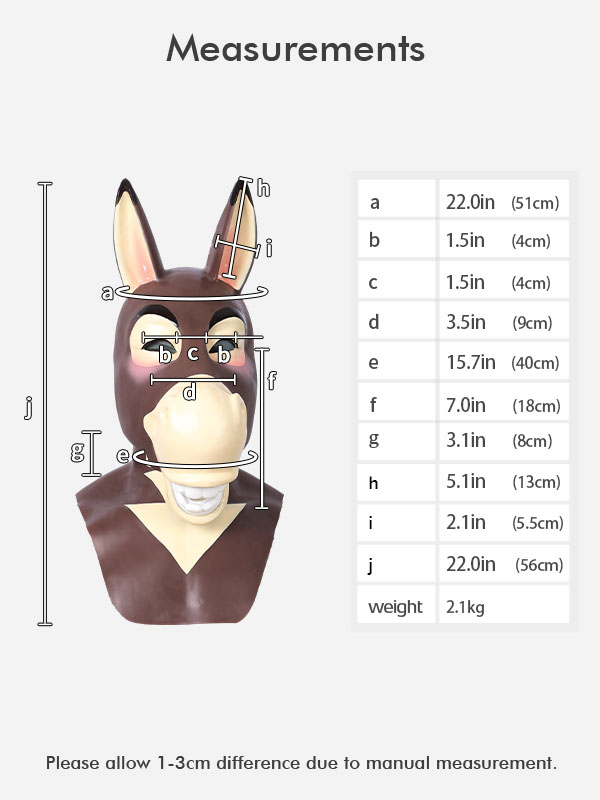Click the 'j' total height label
The height and width of the screenshot is (800, 600).
coord(29,407)
